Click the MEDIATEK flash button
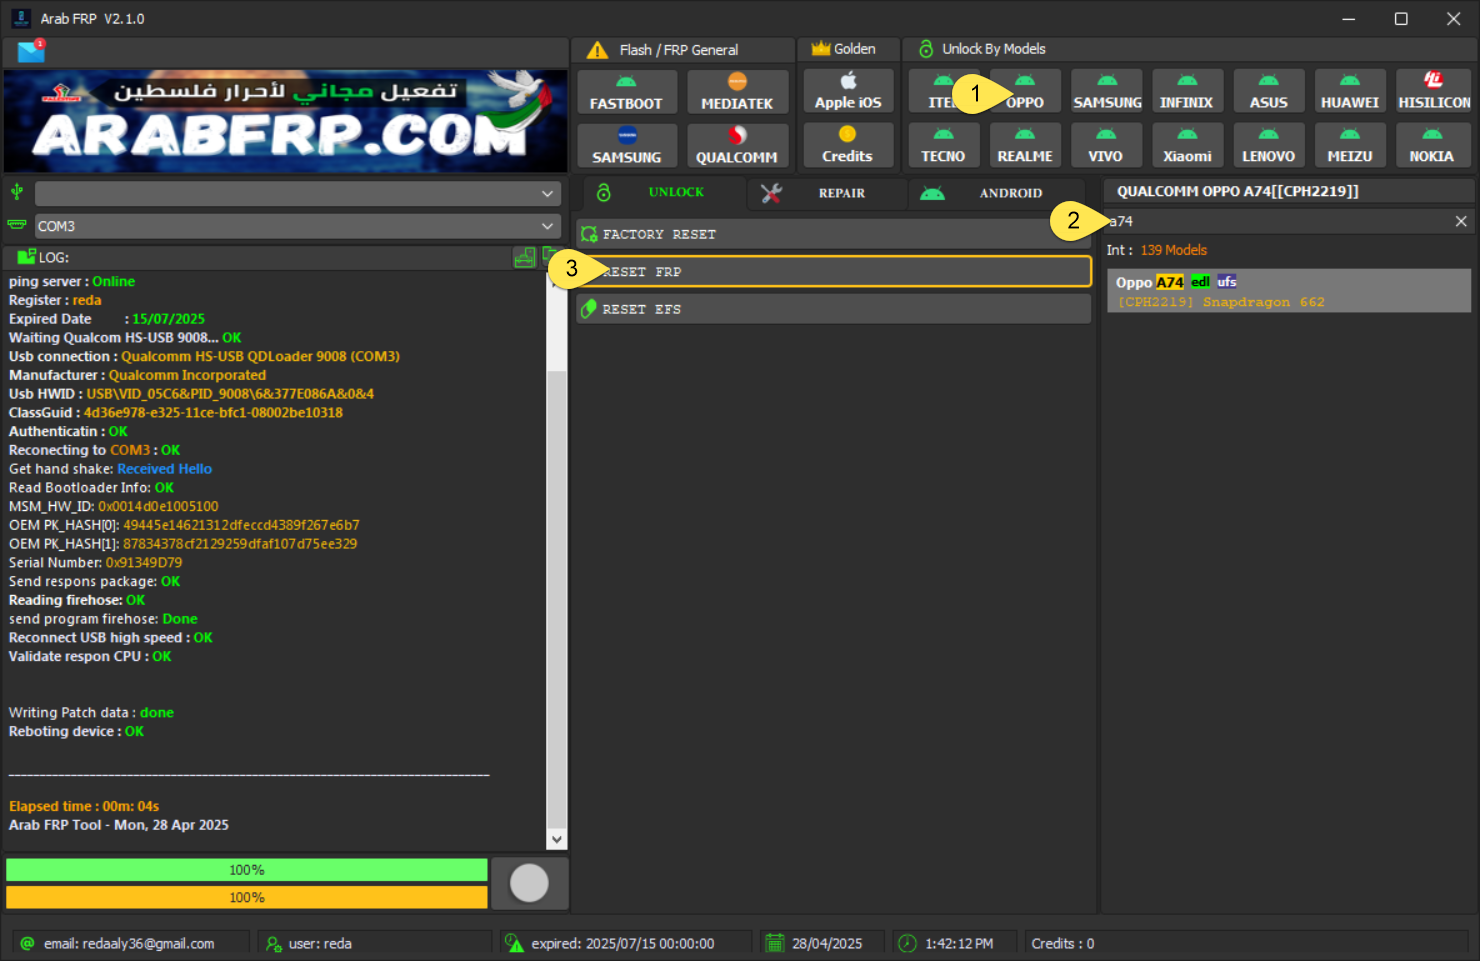 (737, 92)
